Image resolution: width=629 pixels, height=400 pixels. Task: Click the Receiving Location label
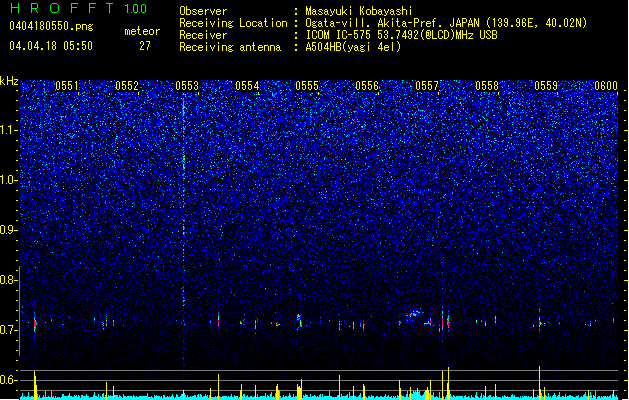click(233, 23)
